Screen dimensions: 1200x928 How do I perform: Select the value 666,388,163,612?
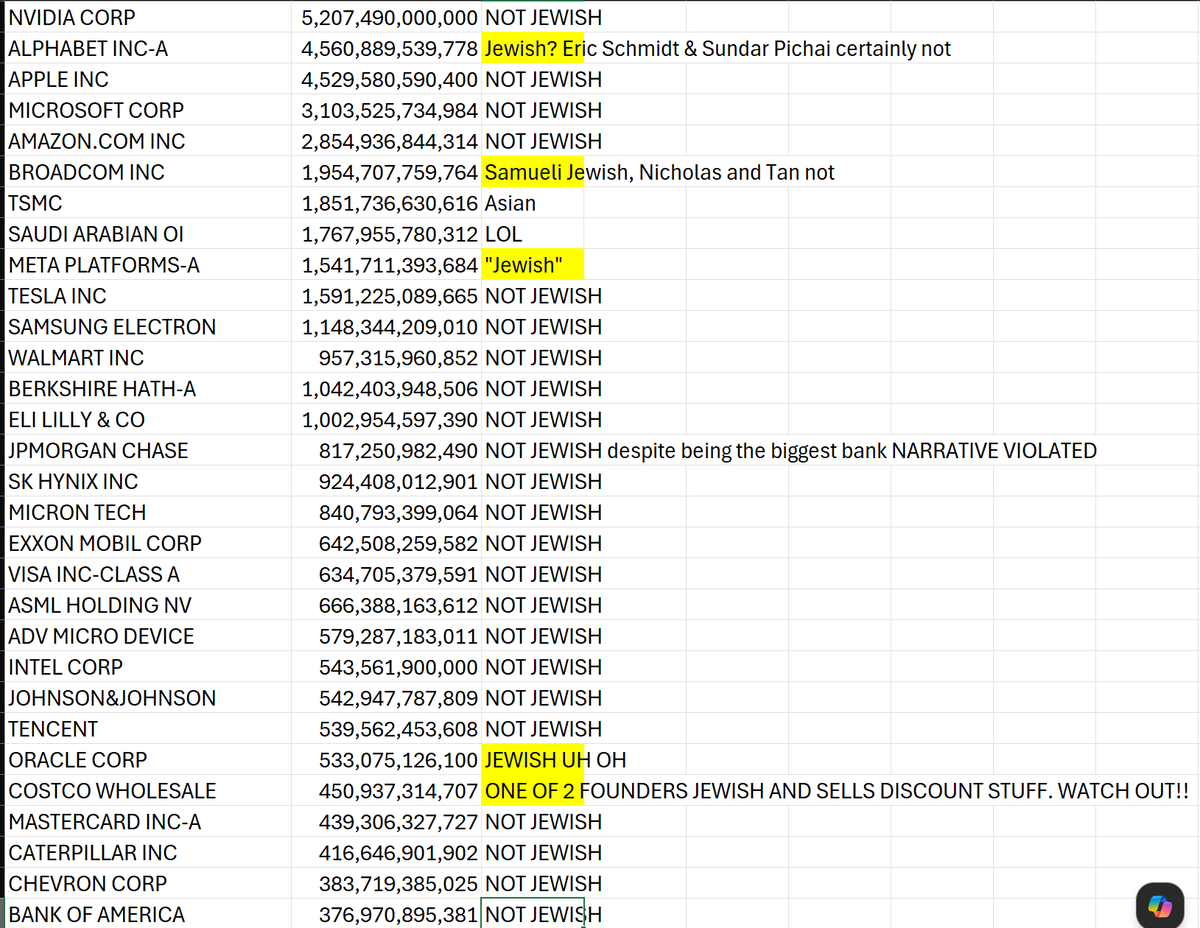coord(399,605)
